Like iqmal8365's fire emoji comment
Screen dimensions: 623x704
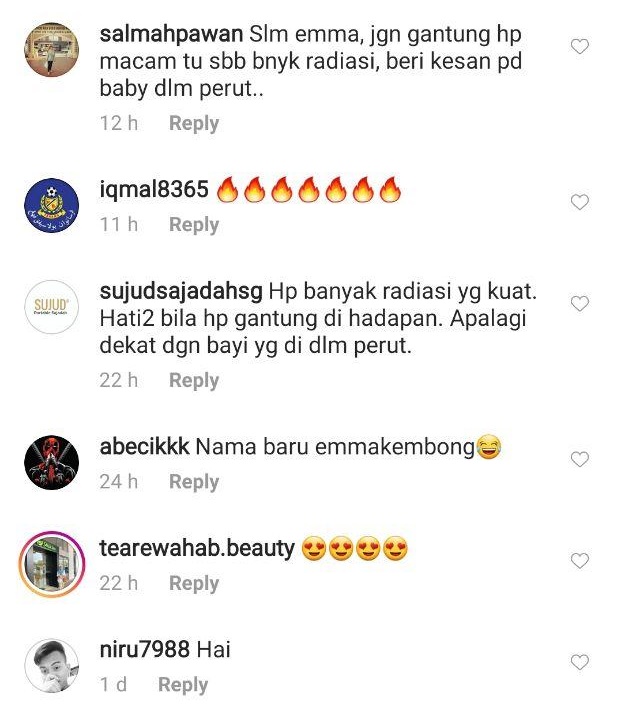tap(579, 202)
